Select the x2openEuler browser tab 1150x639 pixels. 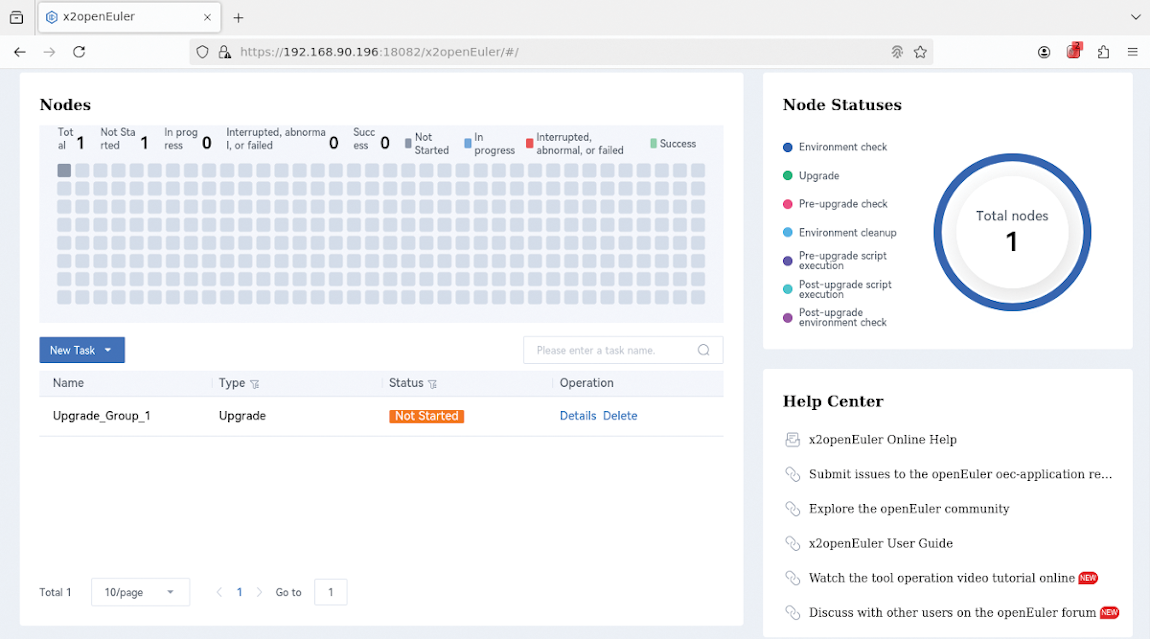click(129, 17)
